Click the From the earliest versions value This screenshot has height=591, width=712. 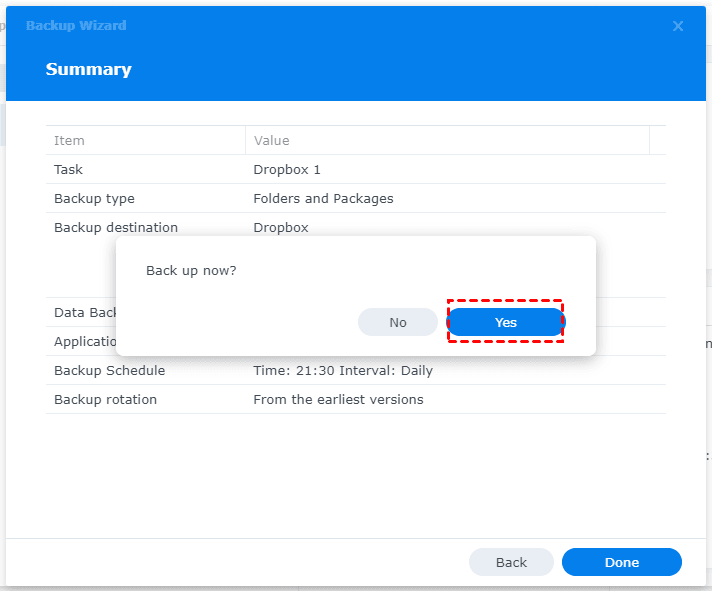pos(338,400)
